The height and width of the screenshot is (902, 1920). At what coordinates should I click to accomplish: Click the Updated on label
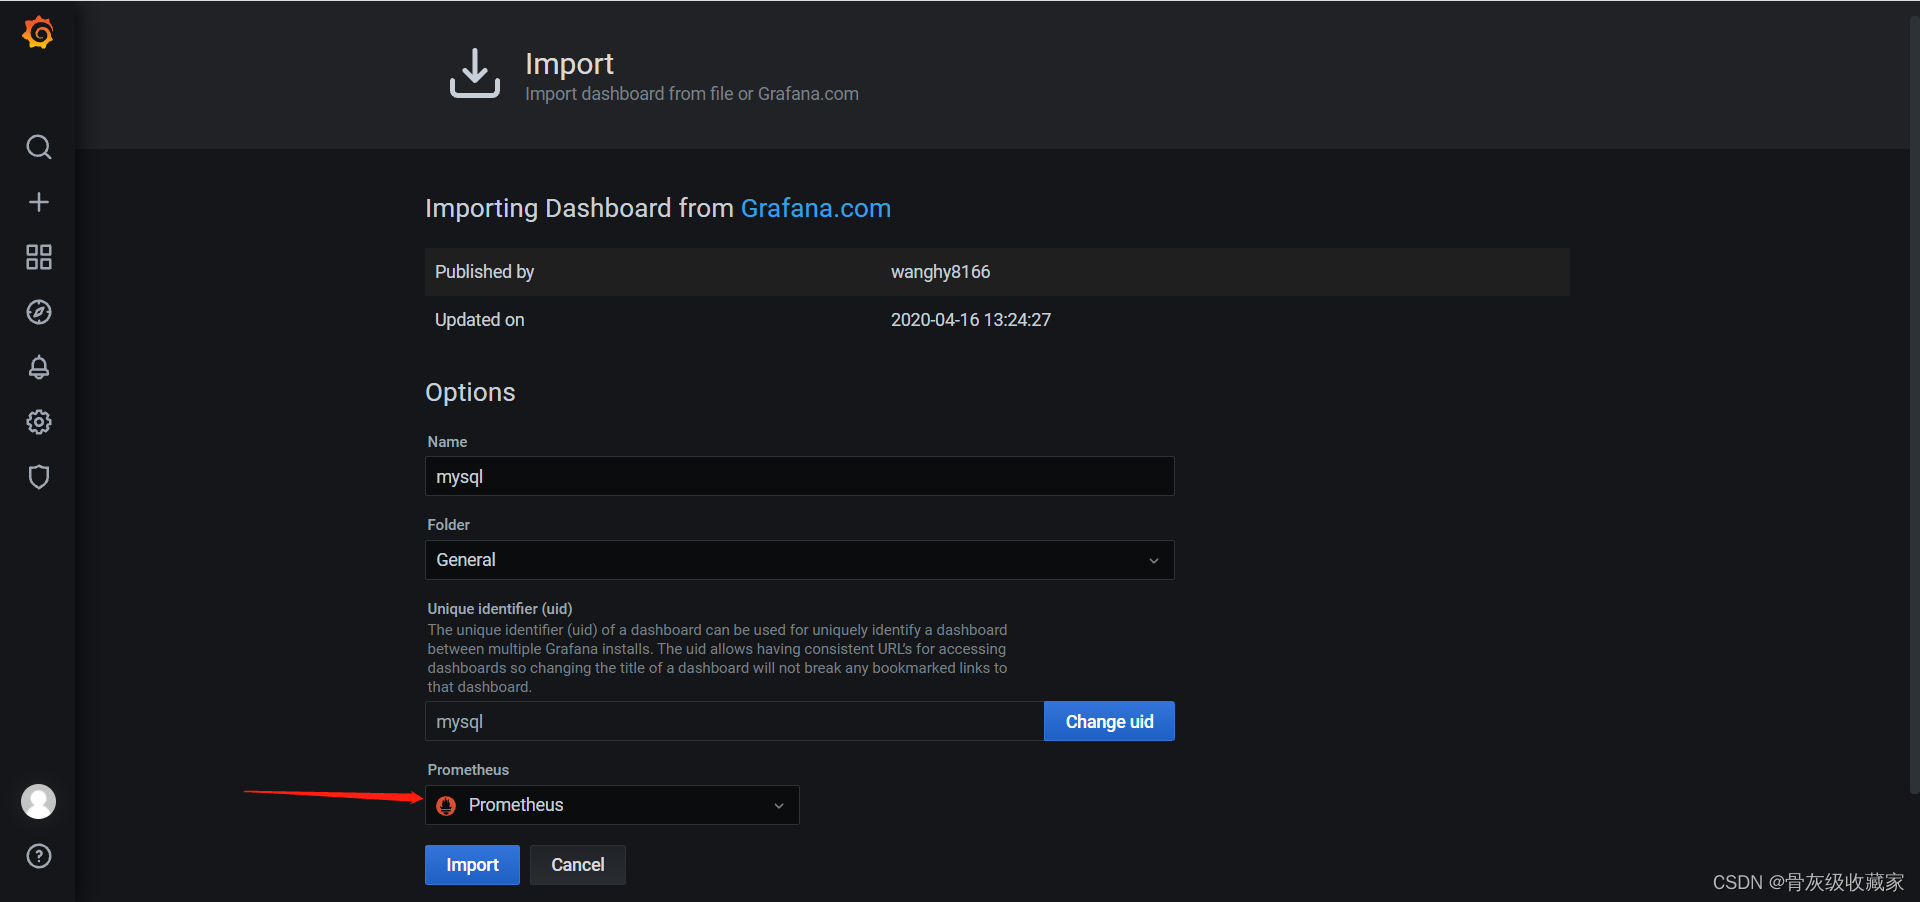pyautogui.click(x=479, y=320)
